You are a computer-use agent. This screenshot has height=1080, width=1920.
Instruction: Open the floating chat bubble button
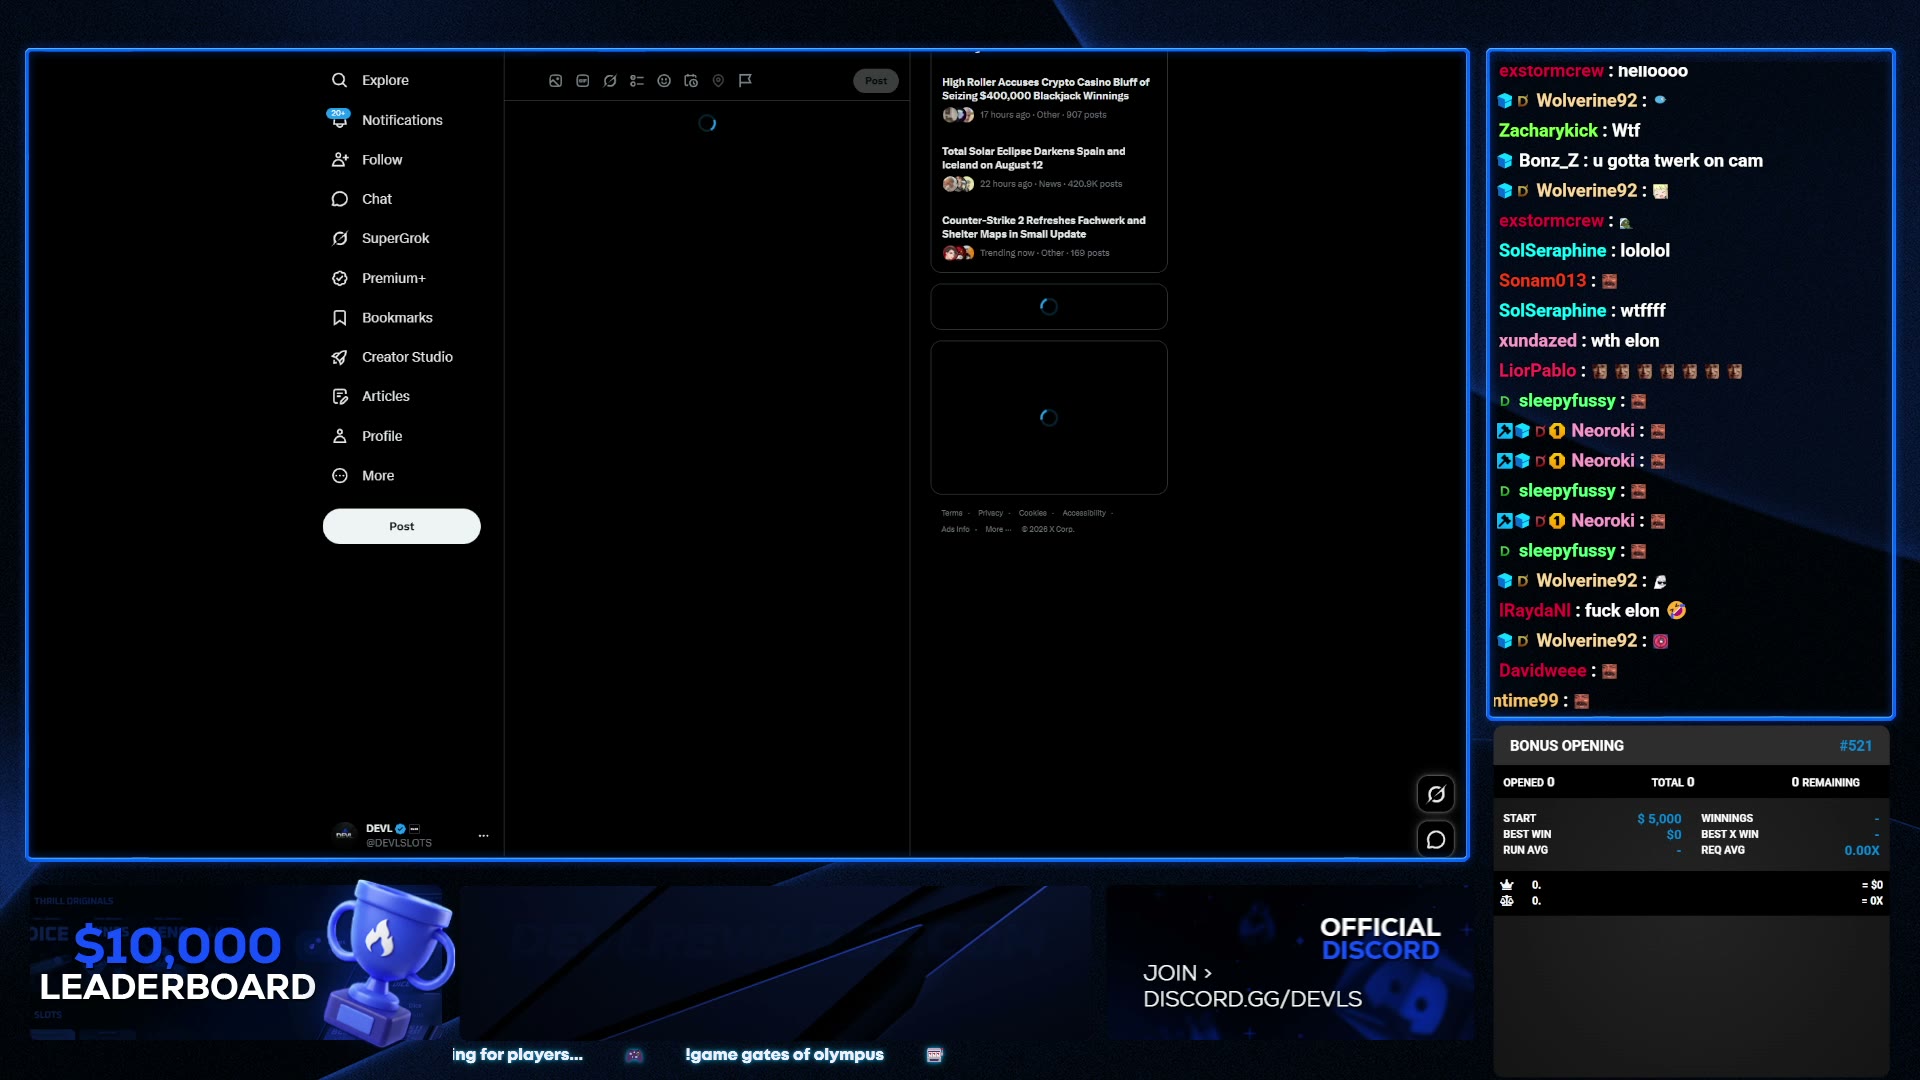tap(1436, 840)
